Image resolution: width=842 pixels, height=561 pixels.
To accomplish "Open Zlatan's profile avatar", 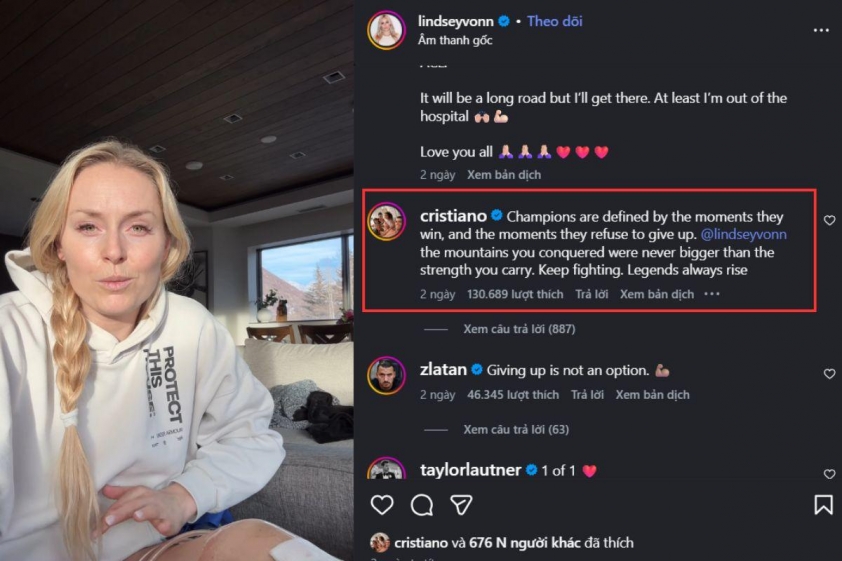I will (x=386, y=375).
